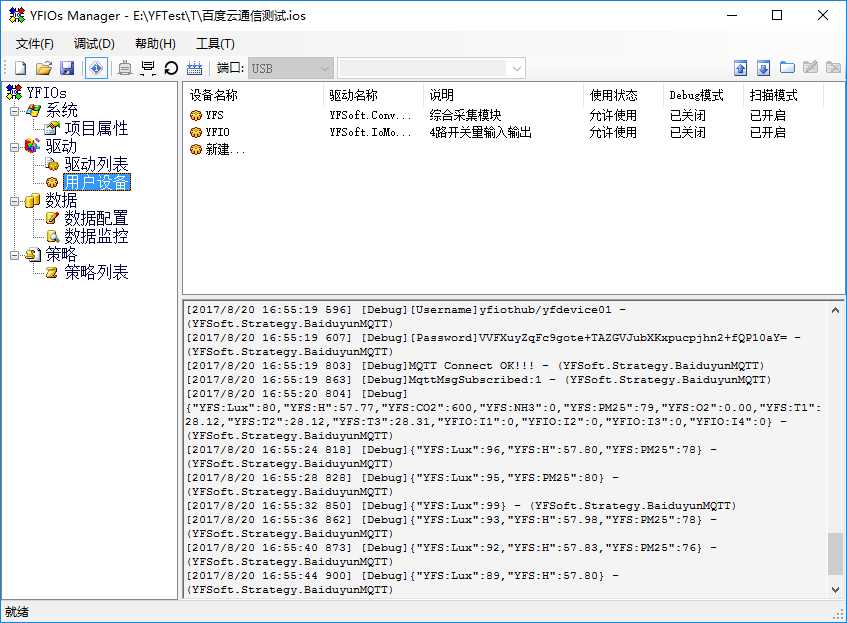847x623 pixels.
Task: Select 驱动 folder in the tree
Action: [x=61, y=146]
